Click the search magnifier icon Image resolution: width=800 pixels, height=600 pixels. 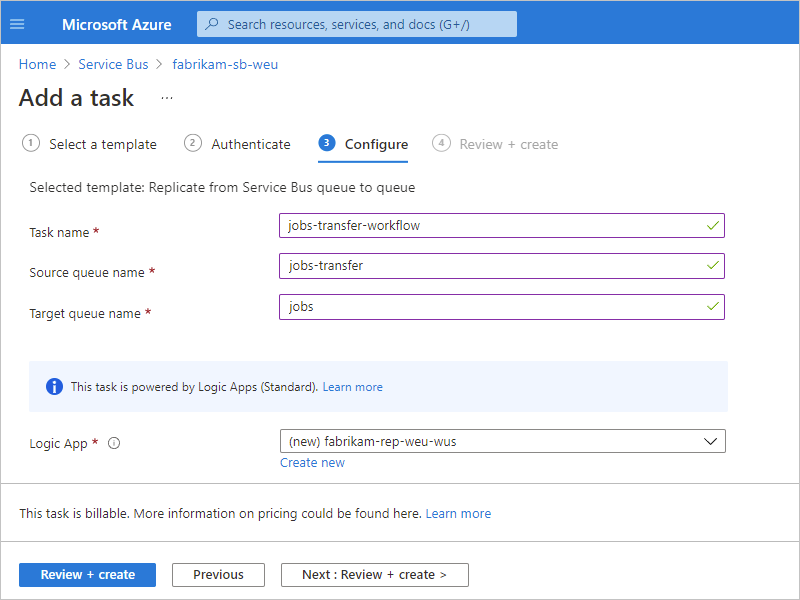click(x=211, y=24)
